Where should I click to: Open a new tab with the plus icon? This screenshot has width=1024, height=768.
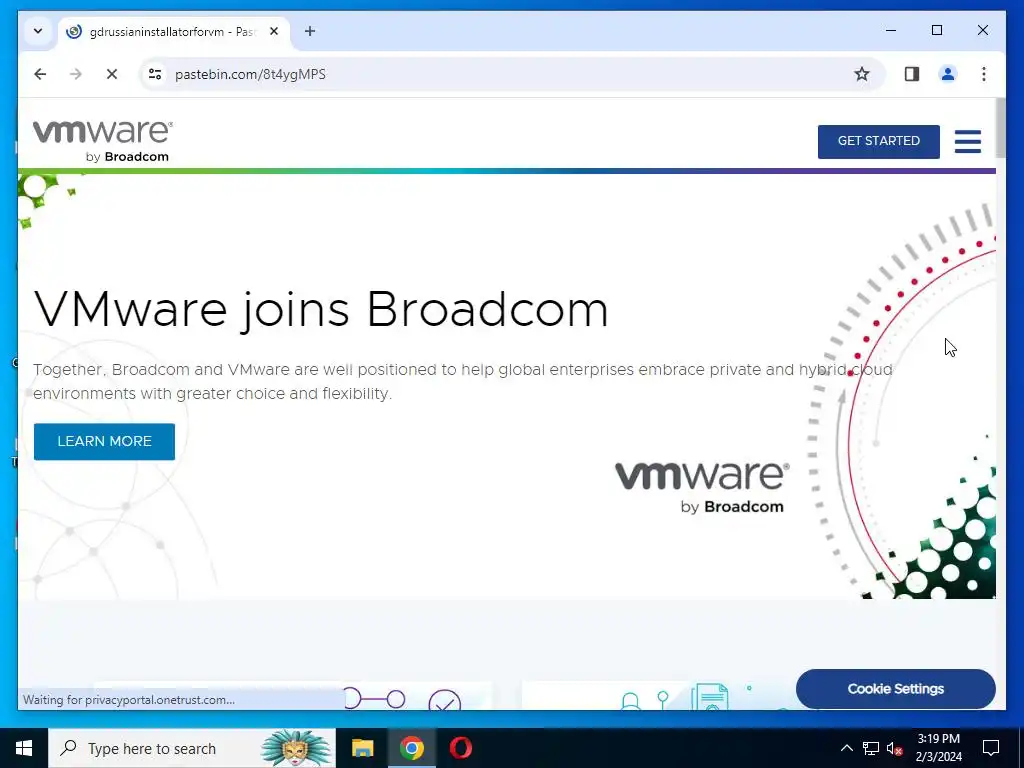310,31
